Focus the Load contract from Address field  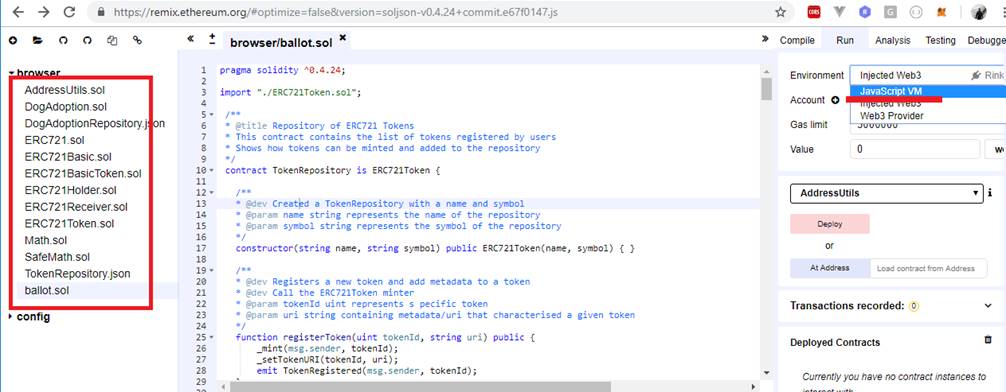coord(928,268)
